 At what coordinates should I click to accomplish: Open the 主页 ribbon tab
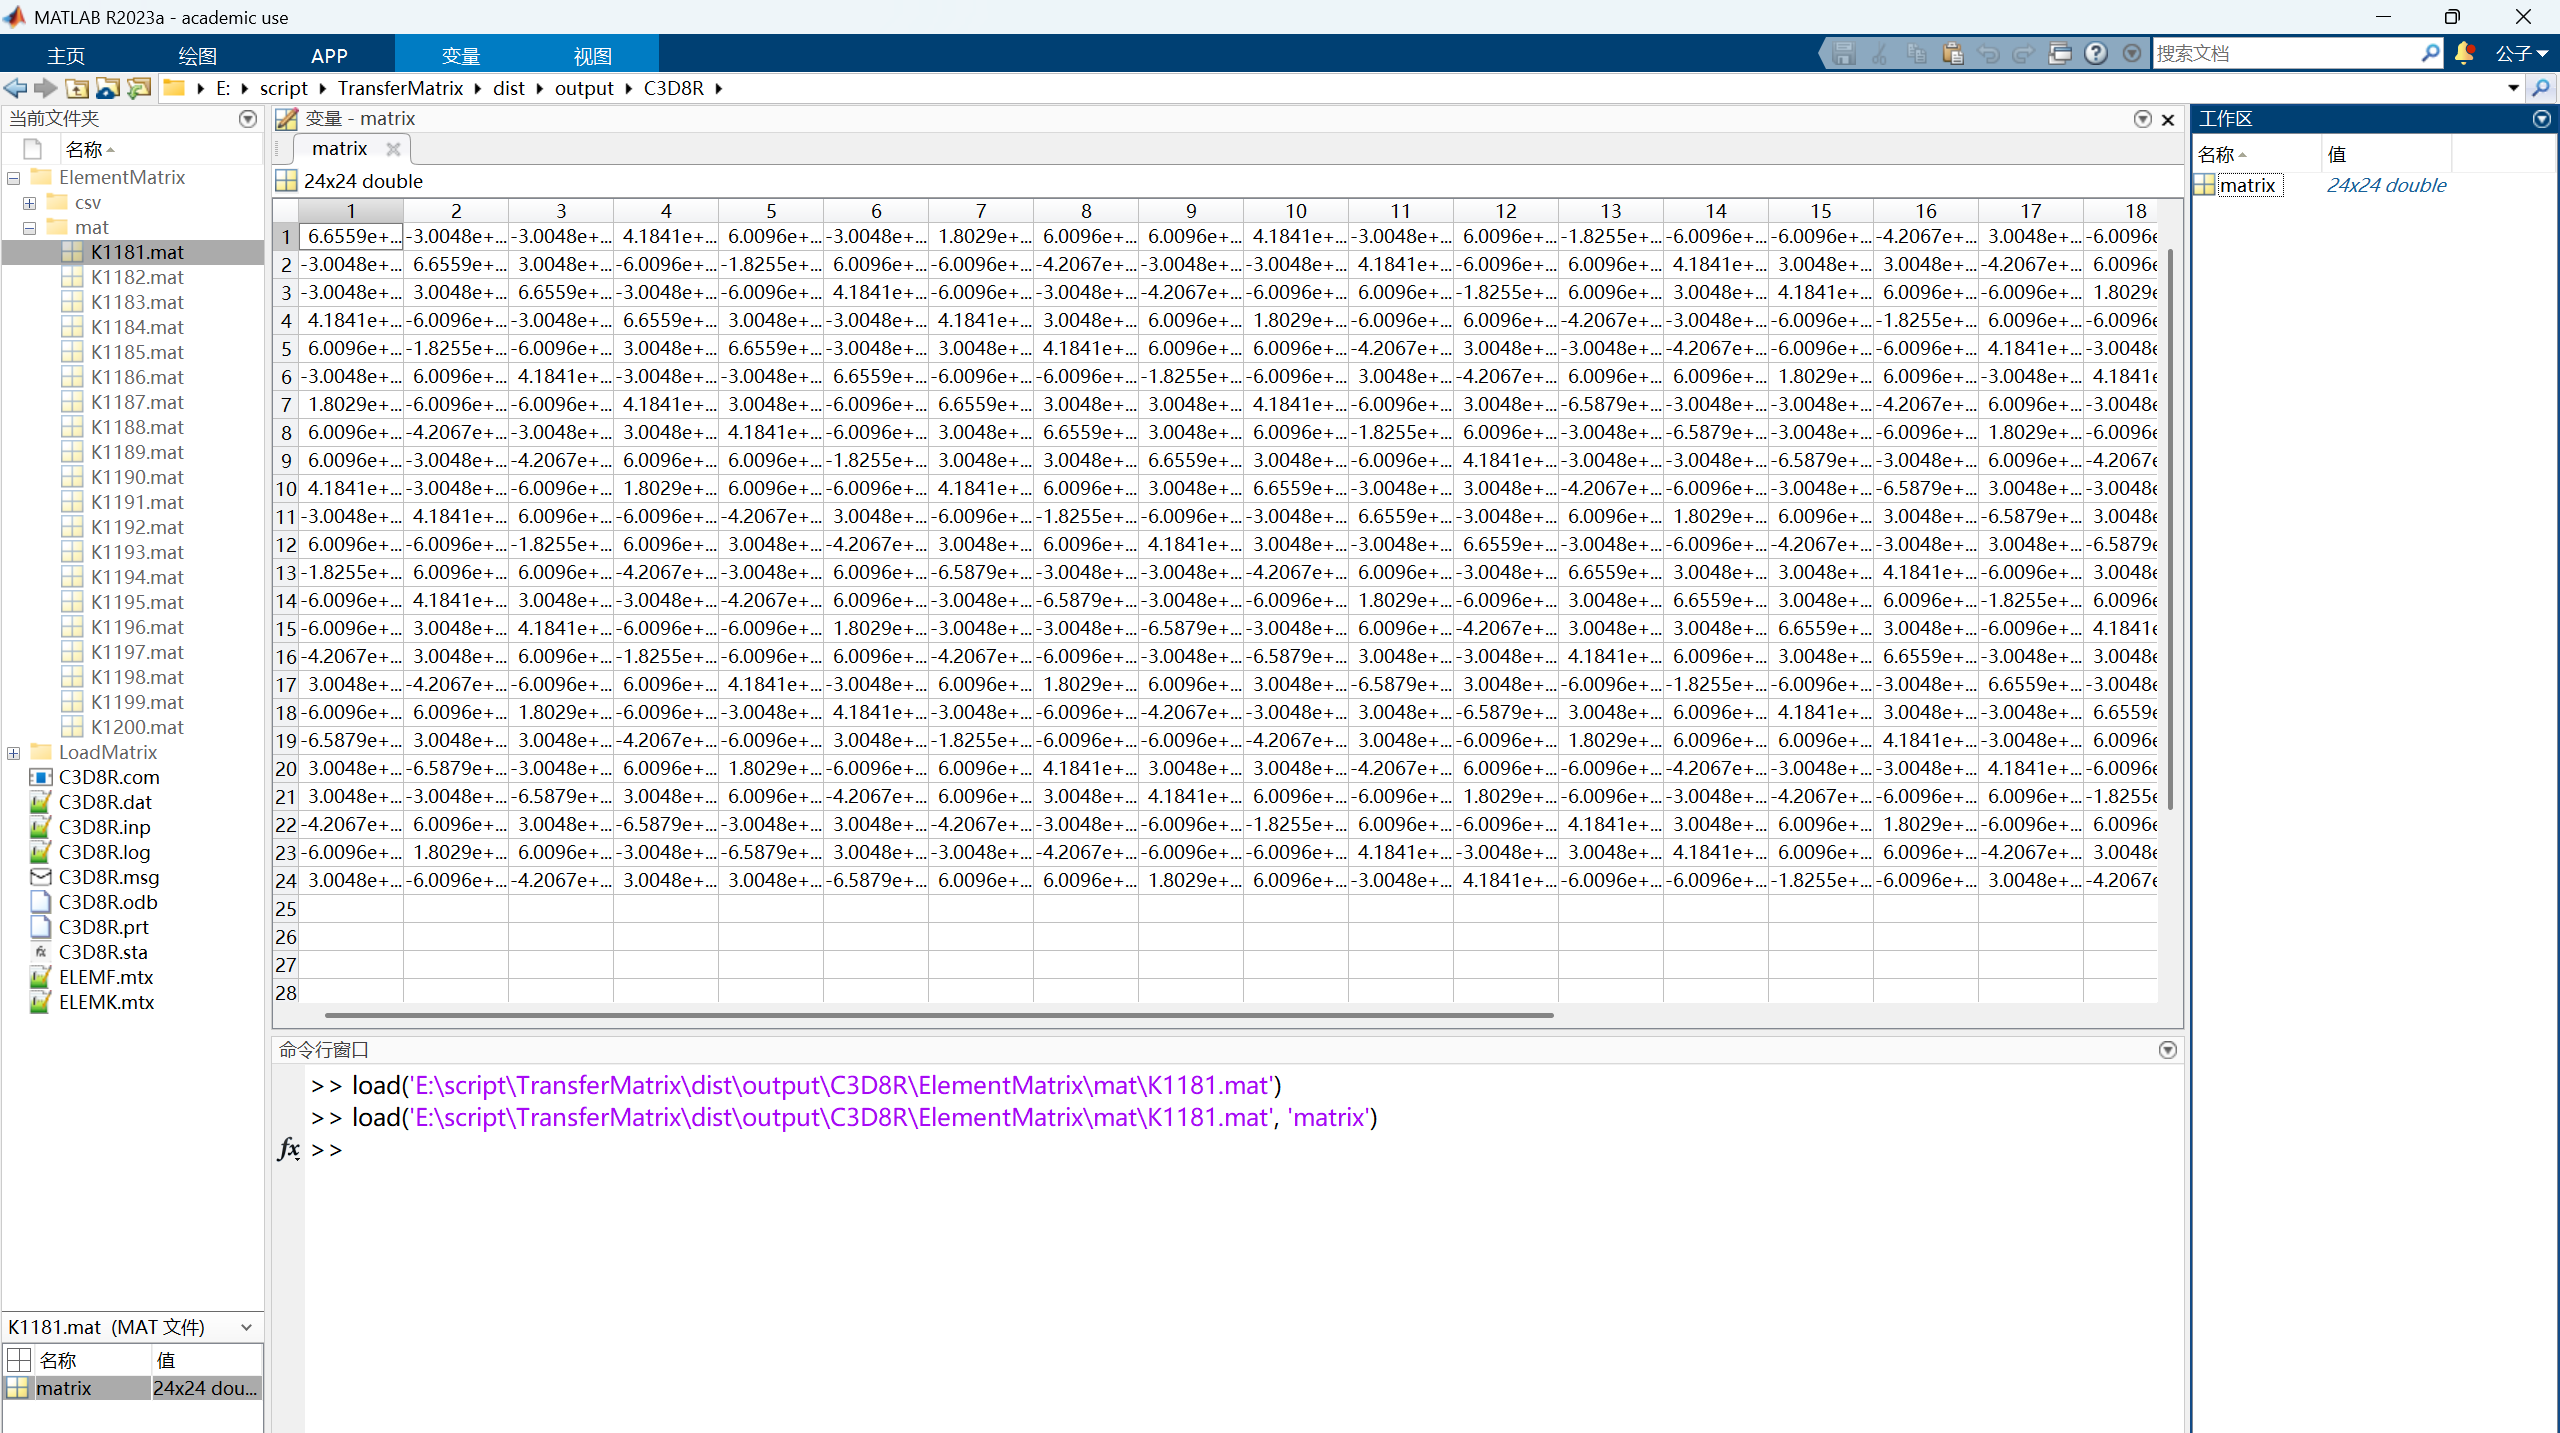66,56
